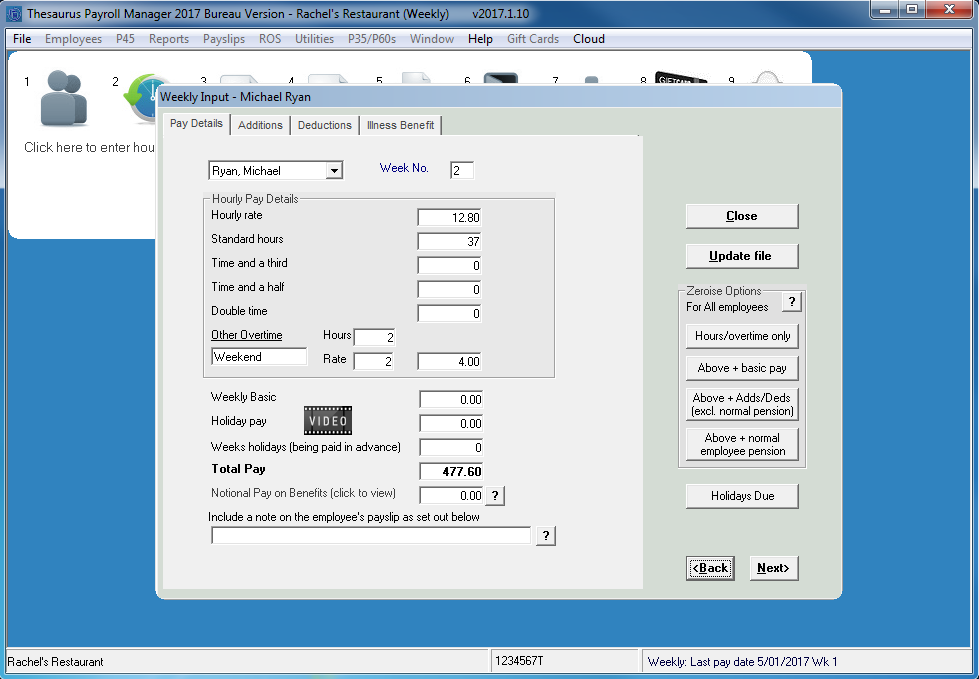The height and width of the screenshot is (679, 979).
Task: Open the Reports menu
Action: point(169,39)
